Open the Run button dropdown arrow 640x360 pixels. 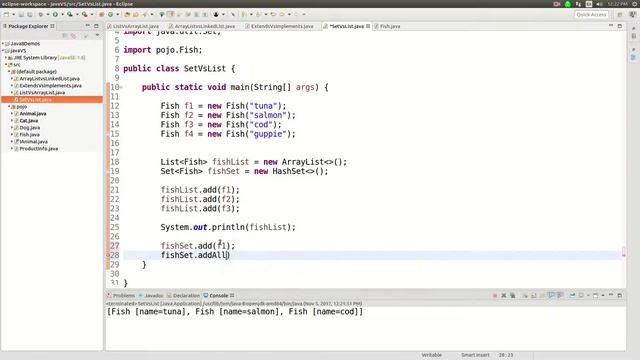62,14
